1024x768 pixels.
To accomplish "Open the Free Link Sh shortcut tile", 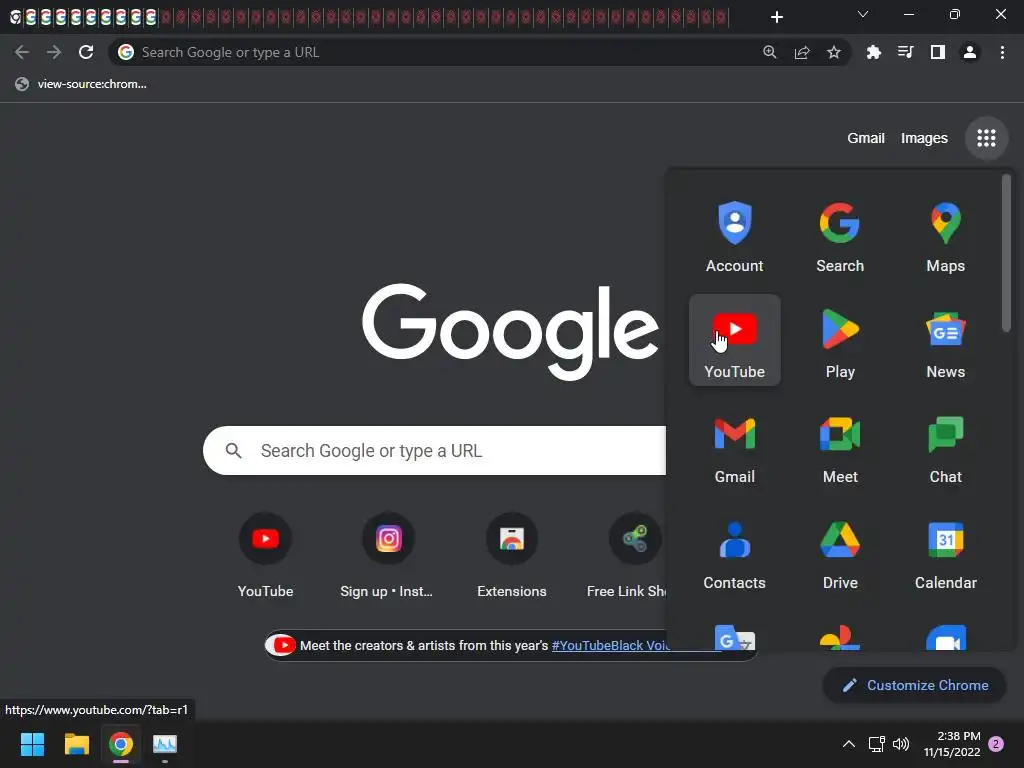I will (626, 556).
